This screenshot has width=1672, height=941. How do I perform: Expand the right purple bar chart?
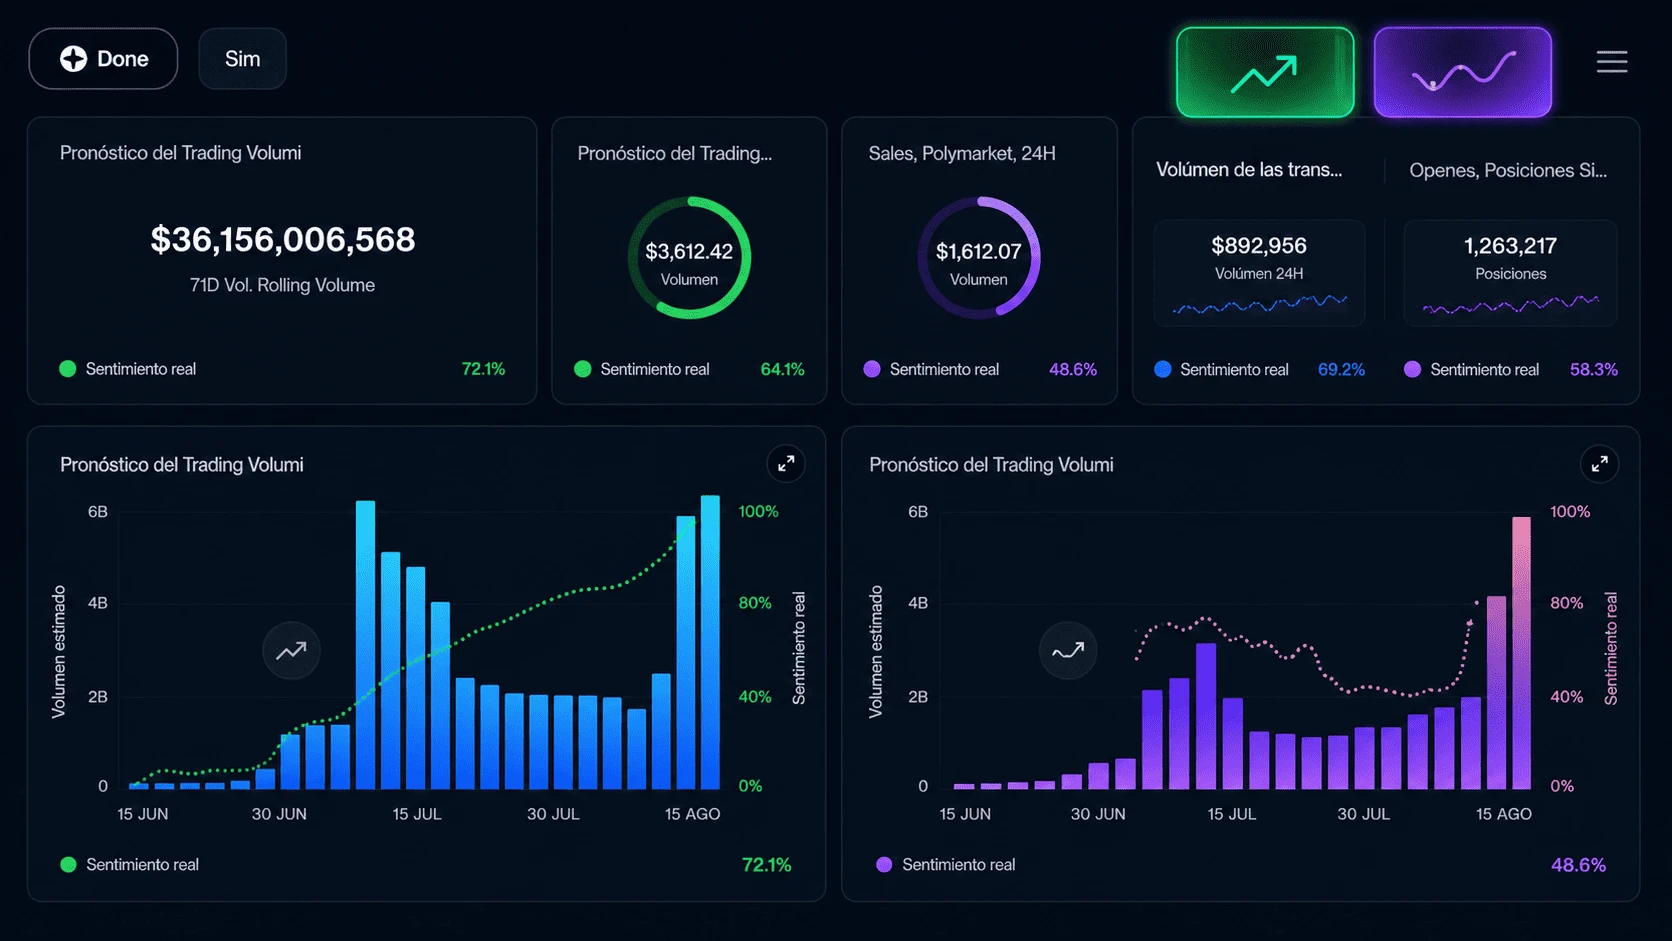1600,464
